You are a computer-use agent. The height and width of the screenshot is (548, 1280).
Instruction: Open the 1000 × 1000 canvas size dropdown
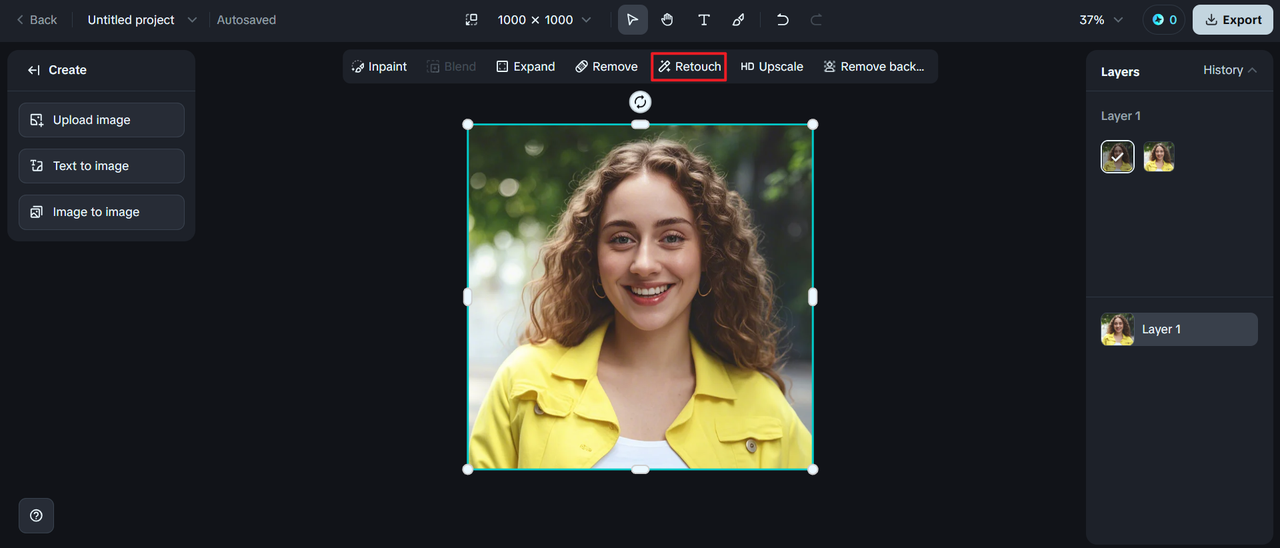544,20
